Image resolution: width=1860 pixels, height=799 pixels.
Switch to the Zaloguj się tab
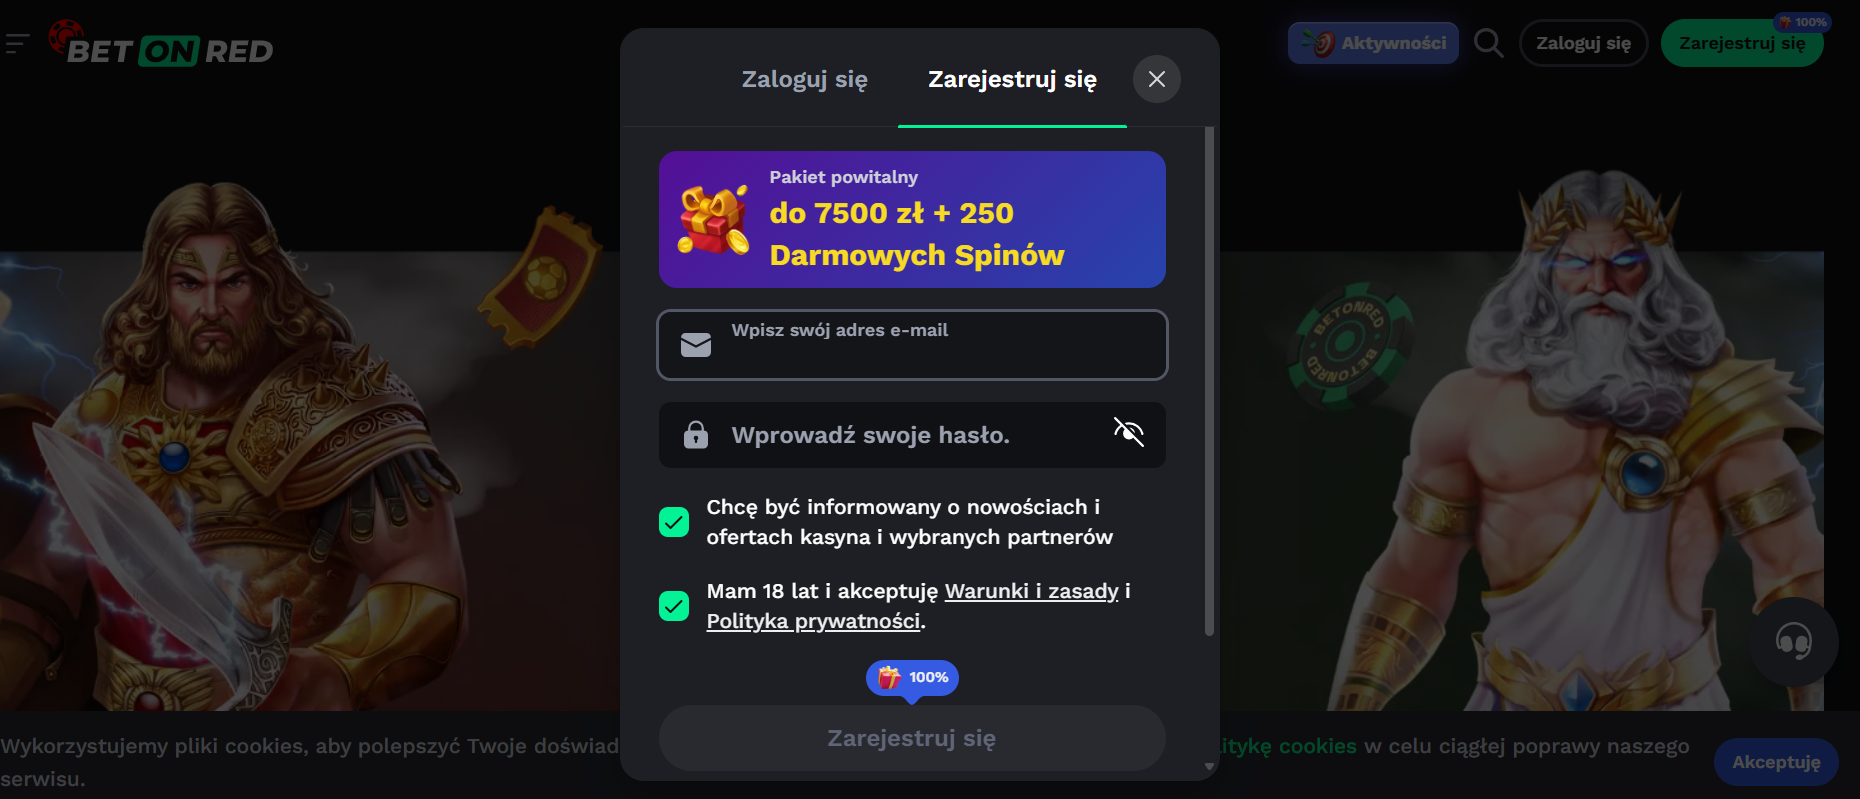[x=805, y=79]
